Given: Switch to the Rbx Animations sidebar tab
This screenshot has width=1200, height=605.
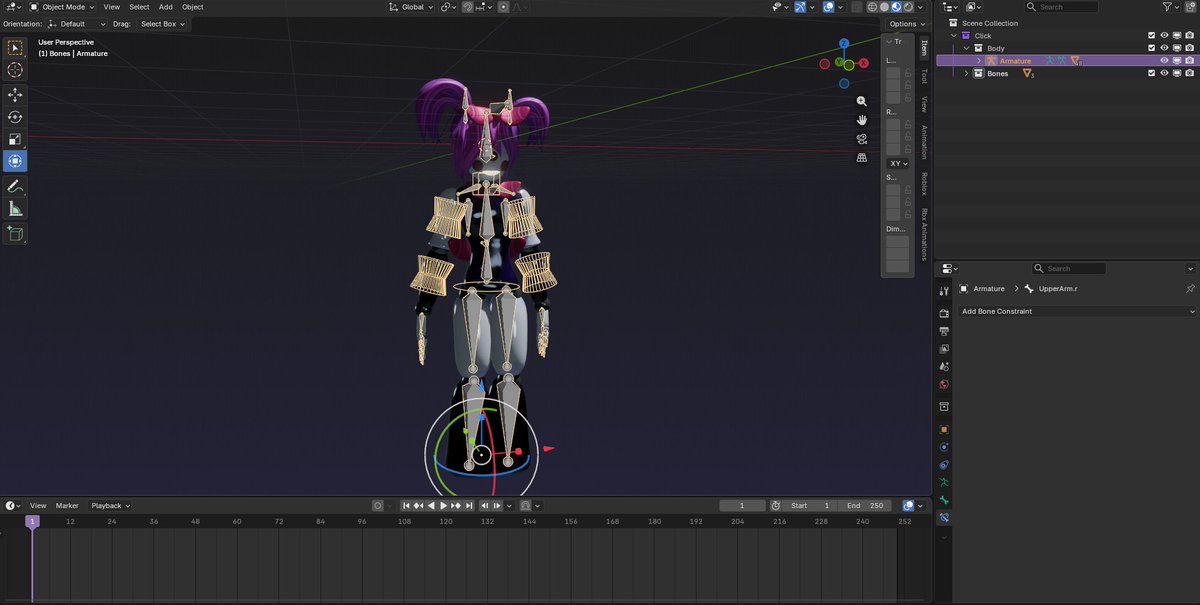Looking at the screenshot, I should tap(924, 234).
